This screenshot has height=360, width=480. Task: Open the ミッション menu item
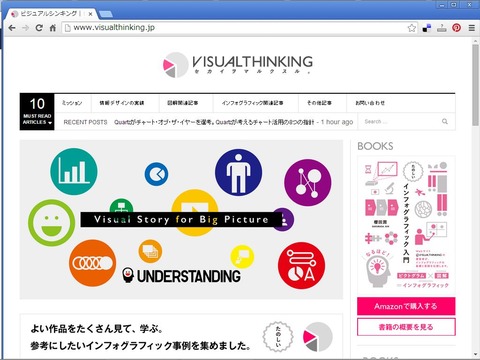72,103
